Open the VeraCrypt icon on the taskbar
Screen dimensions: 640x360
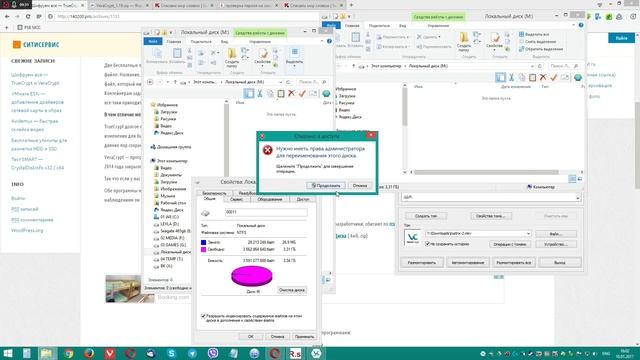(316, 353)
